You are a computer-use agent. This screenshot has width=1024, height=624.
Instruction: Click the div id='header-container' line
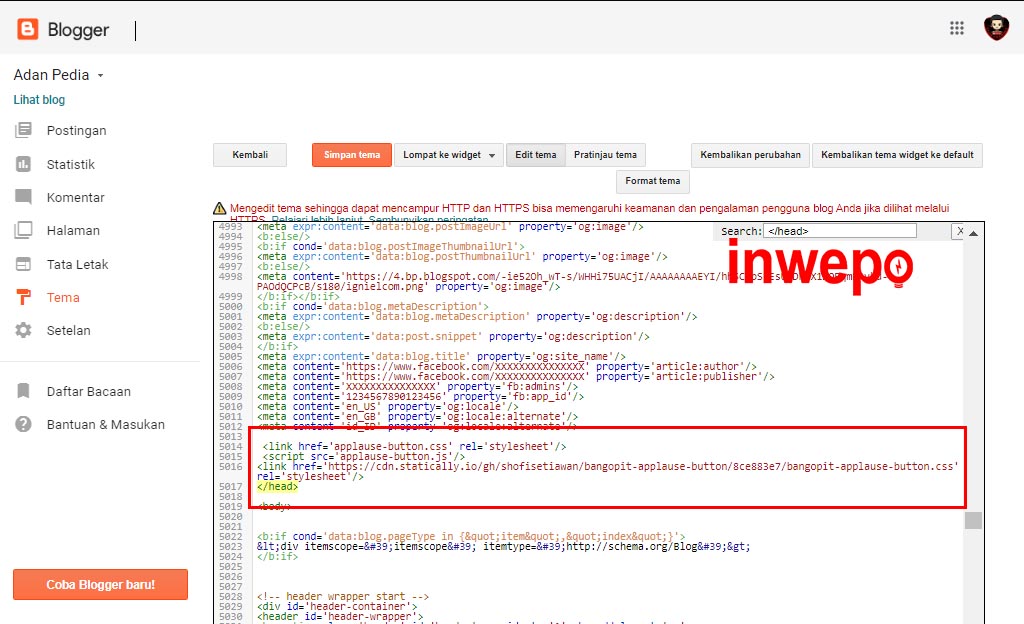pos(337,606)
